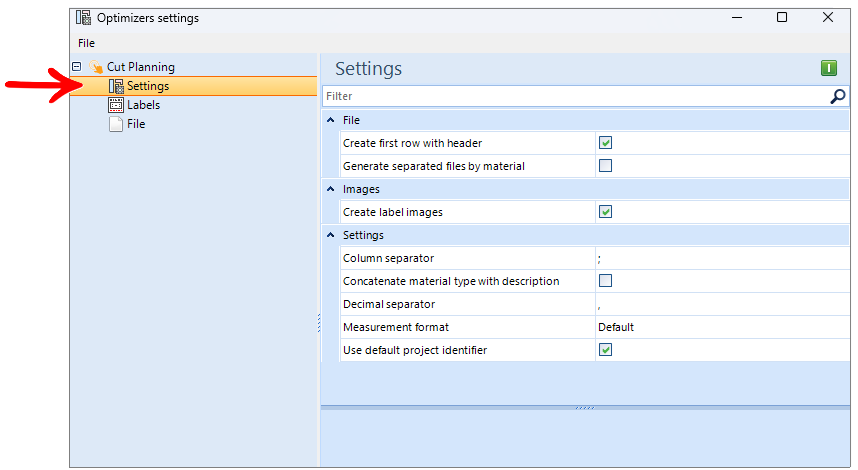Viewport: 858px width, 470px height.
Task: Click the File page icon in tree
Action: tap(116, 124)
